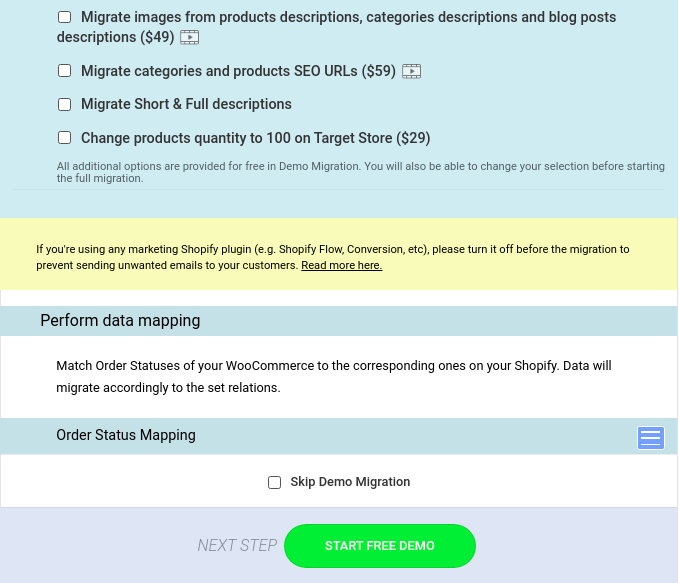Enable migrating images from descriptions checkbox

65,17
